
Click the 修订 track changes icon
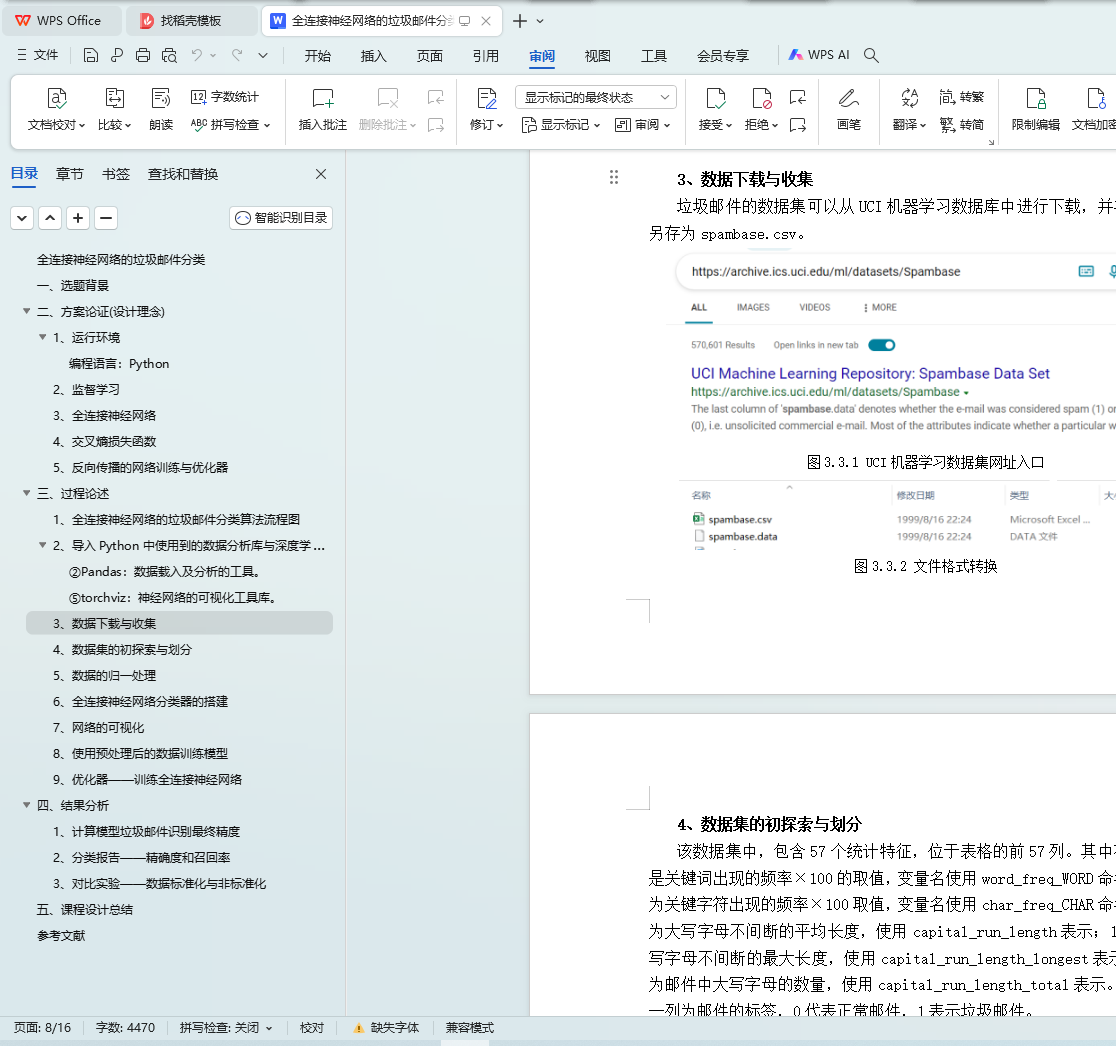coord(486,98)
